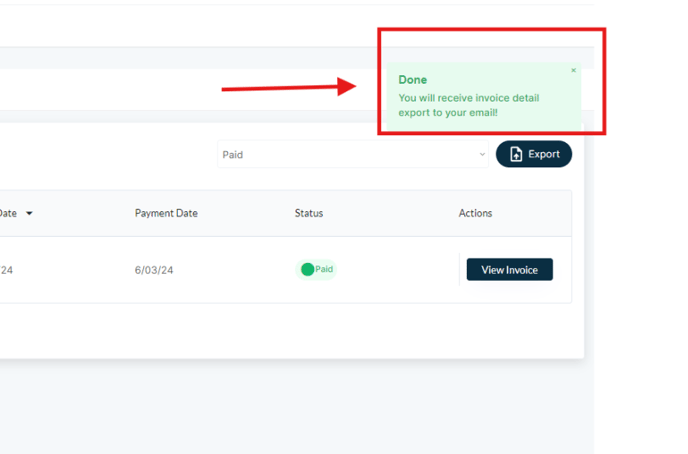Click the partially visible Date column header
The image size is (688, 454).
[8, 213]
